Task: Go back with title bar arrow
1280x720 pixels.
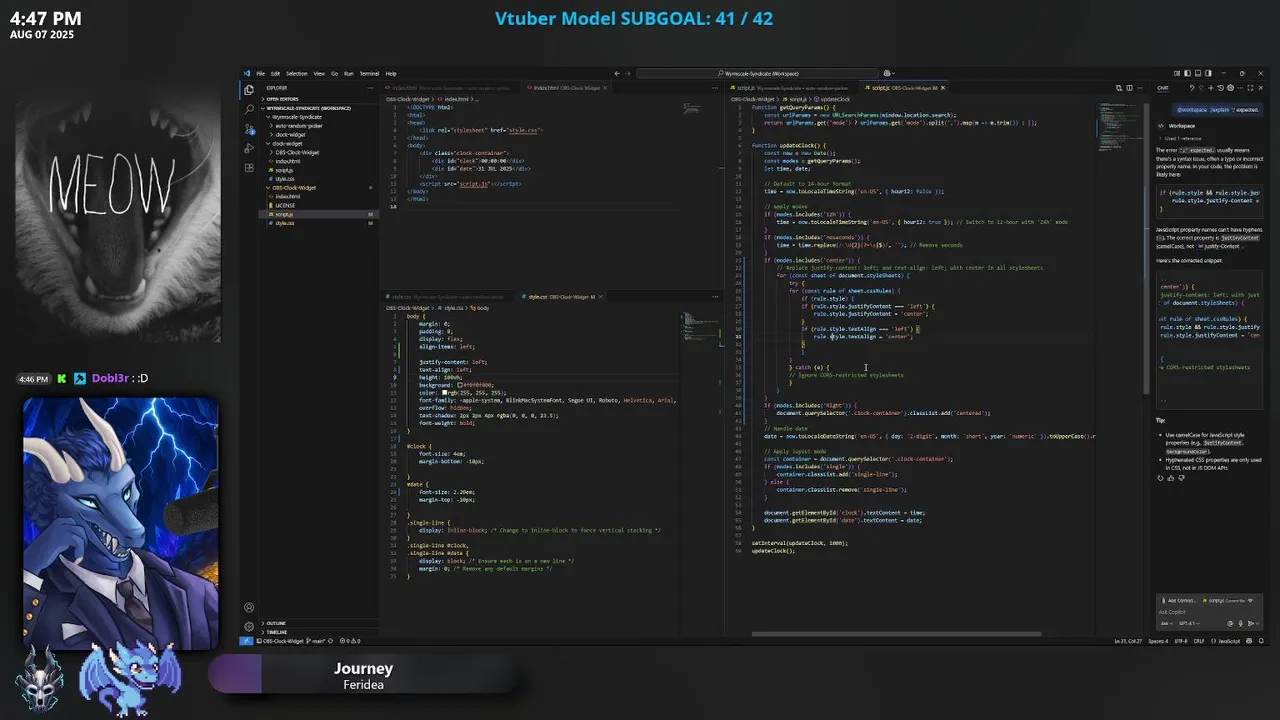Action: 617,73
